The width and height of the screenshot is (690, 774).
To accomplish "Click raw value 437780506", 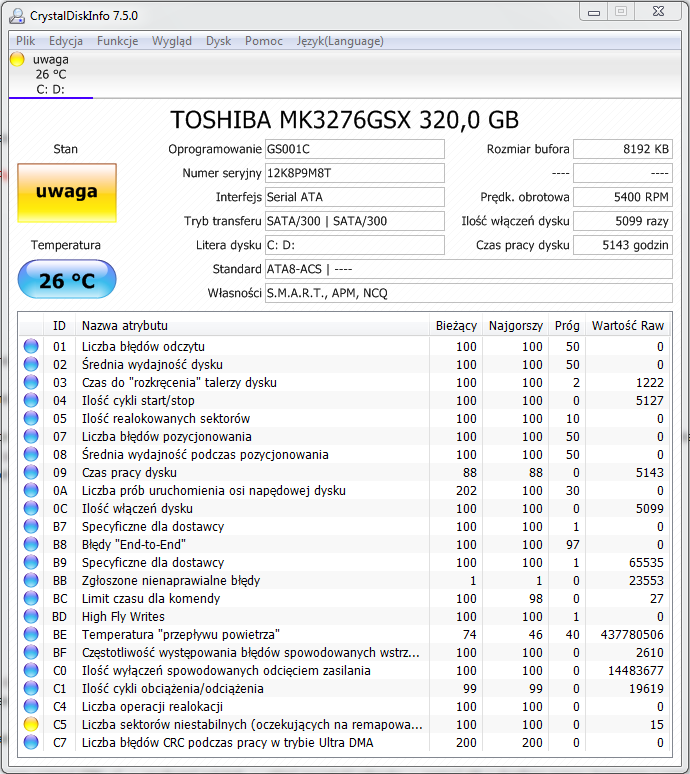I will [x=632, y=635].
